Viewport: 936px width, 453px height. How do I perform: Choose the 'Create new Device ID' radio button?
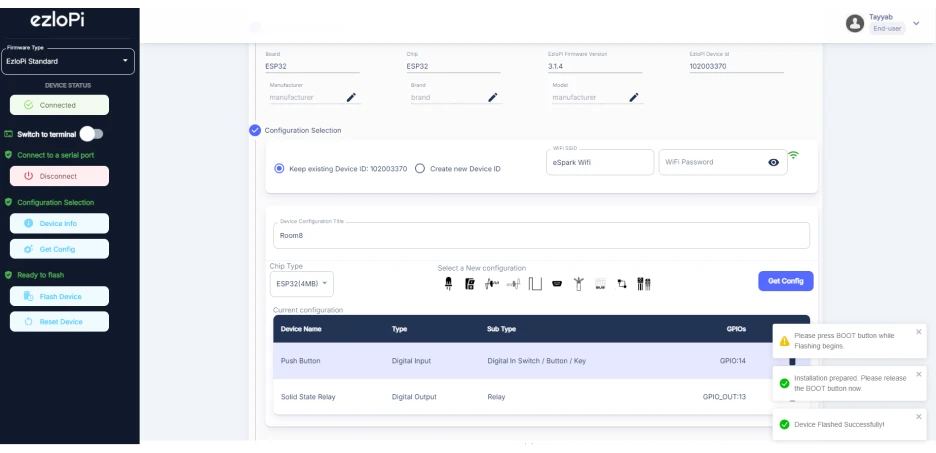(420, 169)
